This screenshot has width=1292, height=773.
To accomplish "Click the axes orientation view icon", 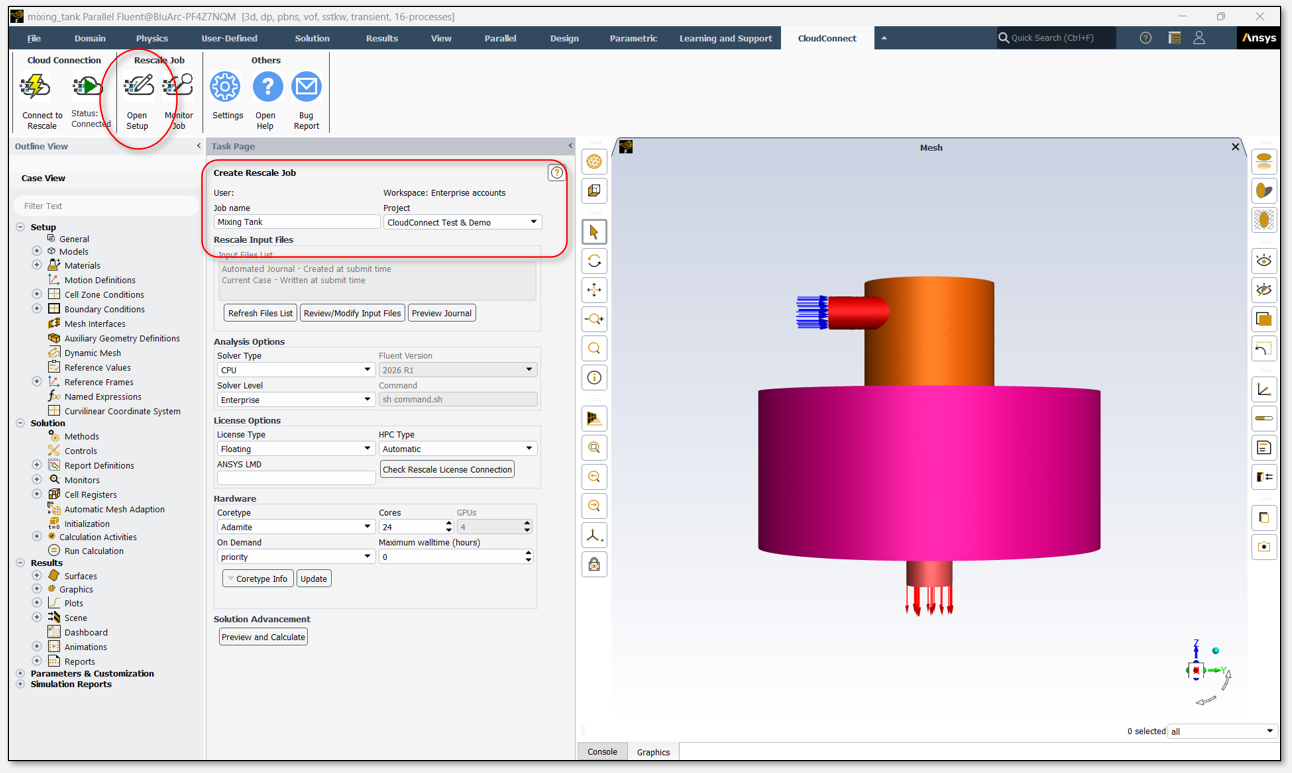I will coord(594,536).
